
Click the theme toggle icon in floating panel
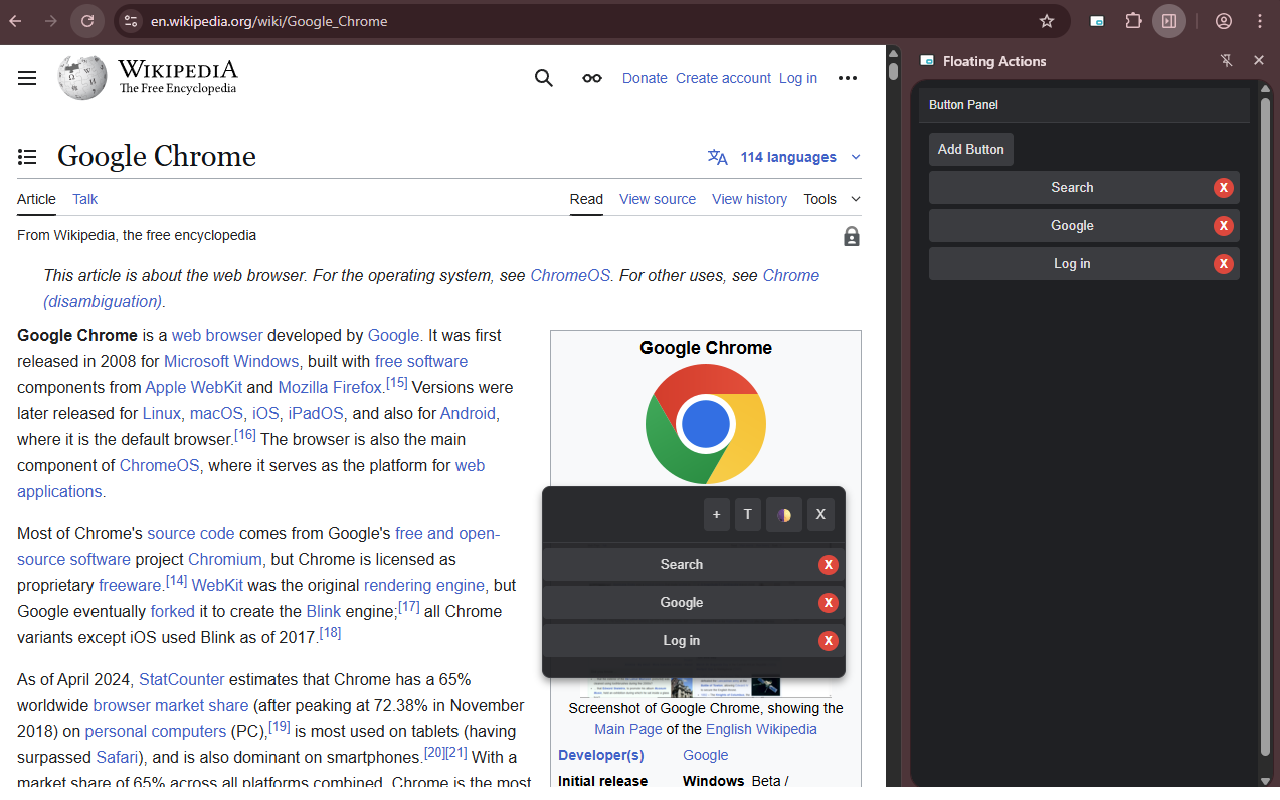[784, 515]
